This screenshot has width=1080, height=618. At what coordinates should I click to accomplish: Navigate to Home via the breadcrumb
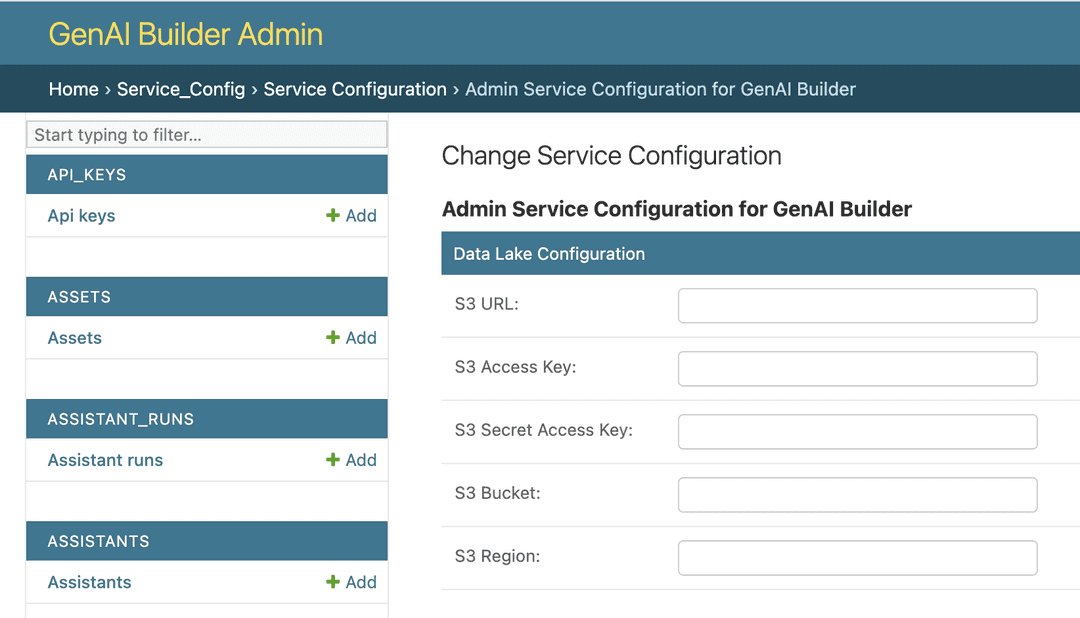pos(73,89)
